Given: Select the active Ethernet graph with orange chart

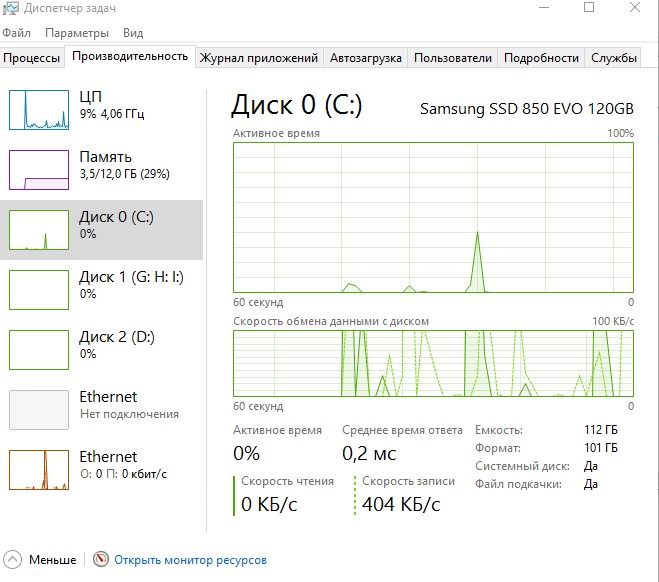Looking at the screenshot, I should pos(37,469).
